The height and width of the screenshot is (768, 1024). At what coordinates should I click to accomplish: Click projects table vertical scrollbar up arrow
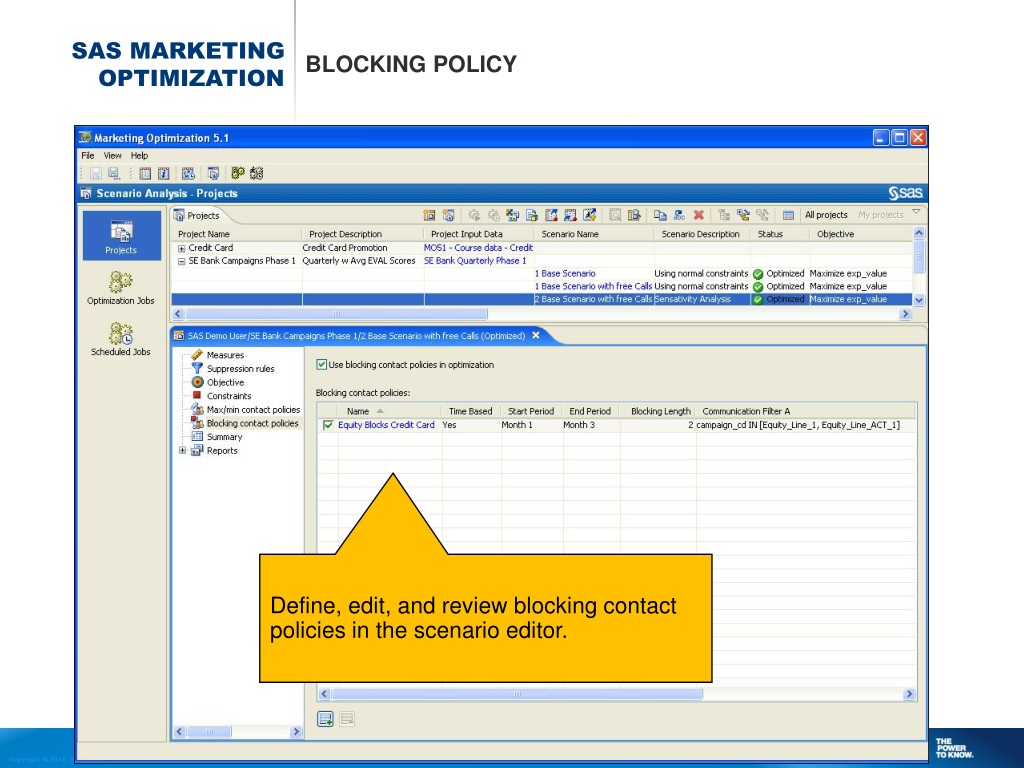pos(919,234)
